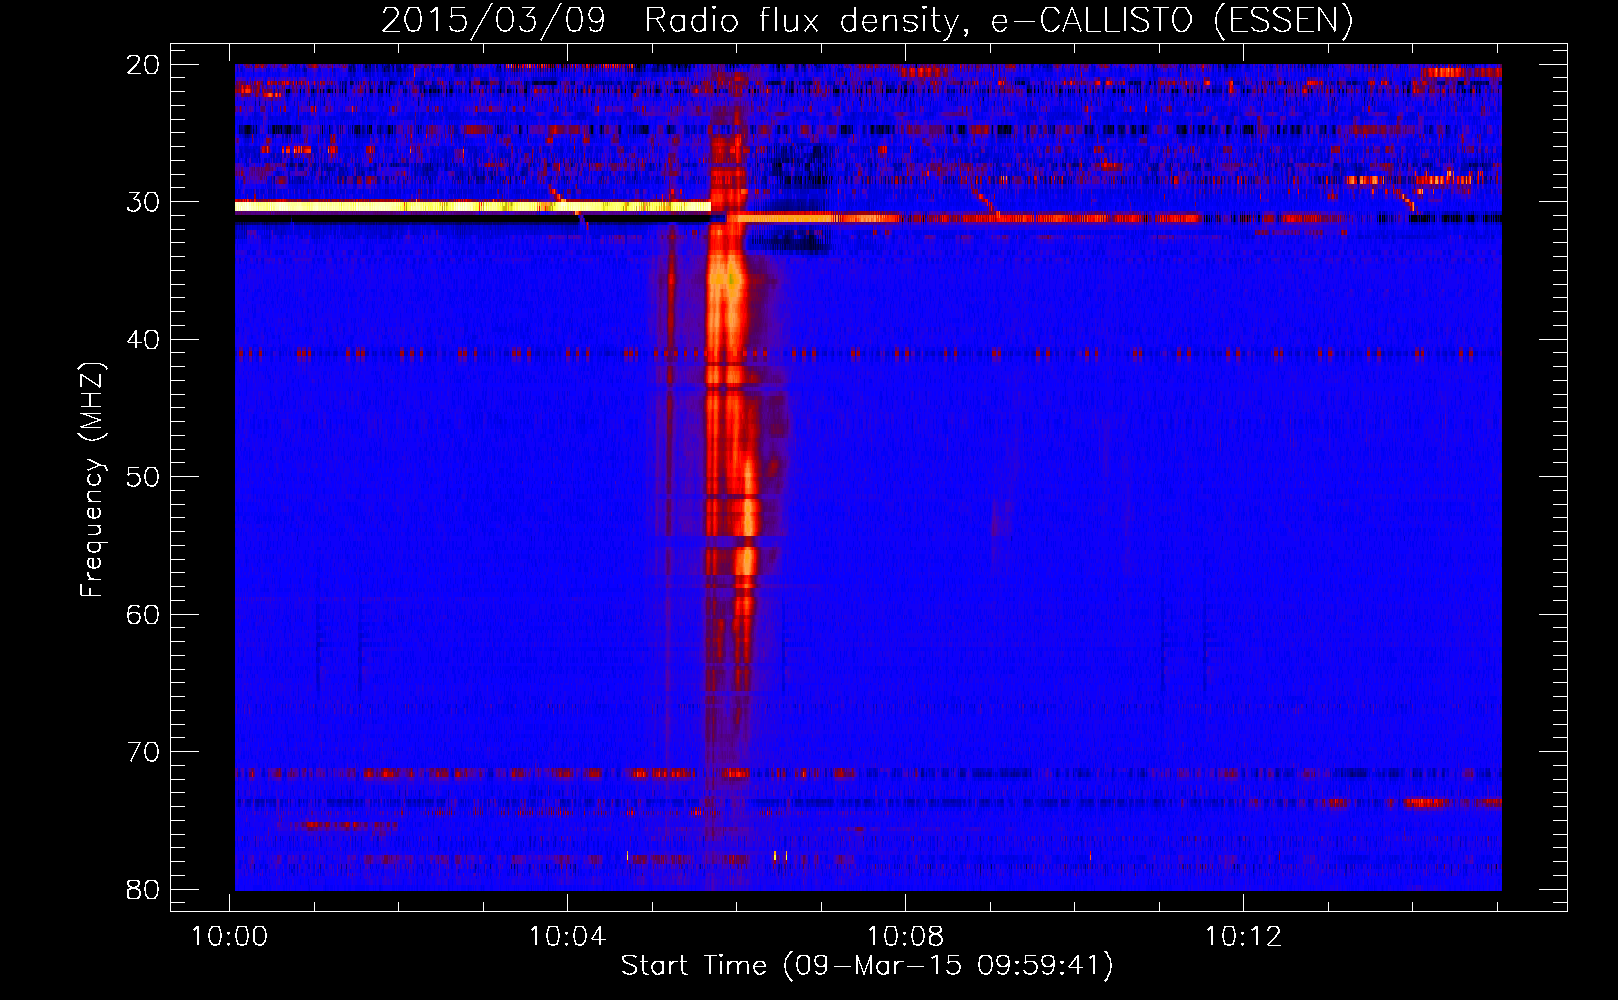This screenshot has width=1618, height=1000.
Task: Click the 10:08 time tick label
Action: coord(905,937)
